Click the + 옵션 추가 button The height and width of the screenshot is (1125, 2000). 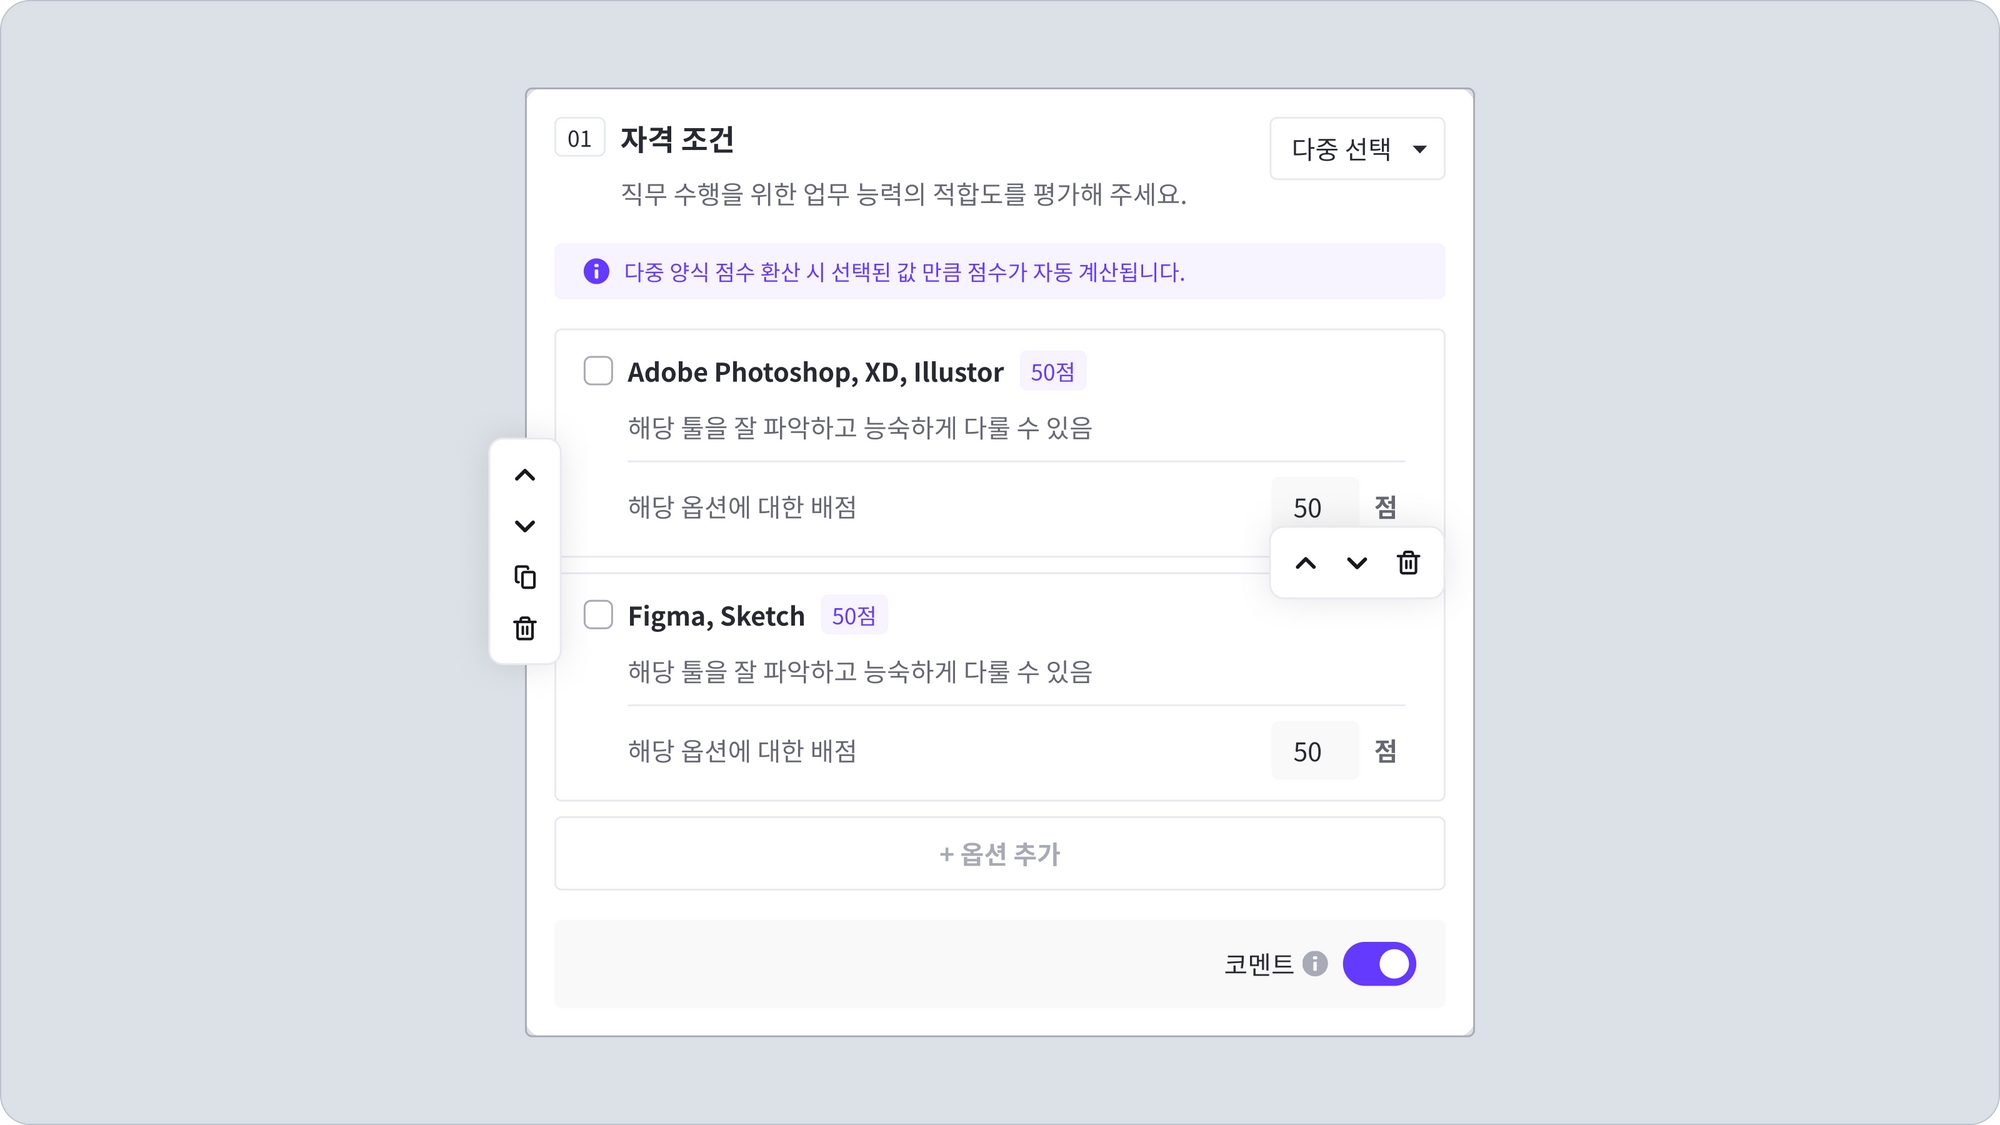pos(999,853)
